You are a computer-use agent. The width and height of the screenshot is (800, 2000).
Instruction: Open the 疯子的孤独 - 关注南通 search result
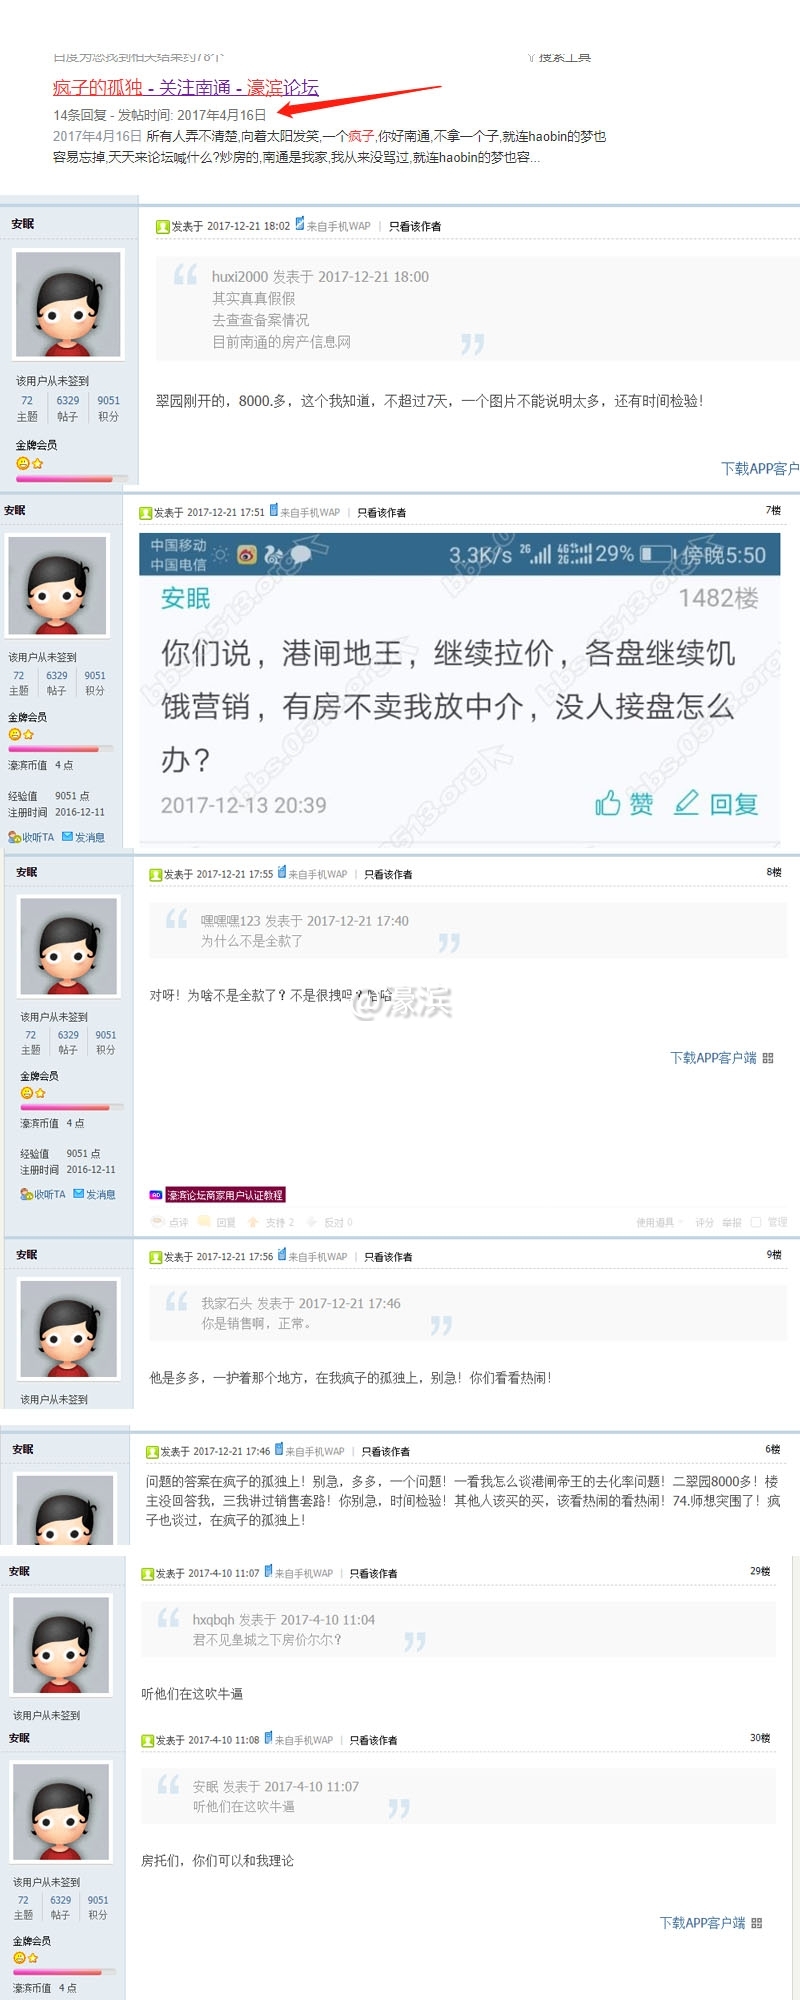click(x=186, y=87)
